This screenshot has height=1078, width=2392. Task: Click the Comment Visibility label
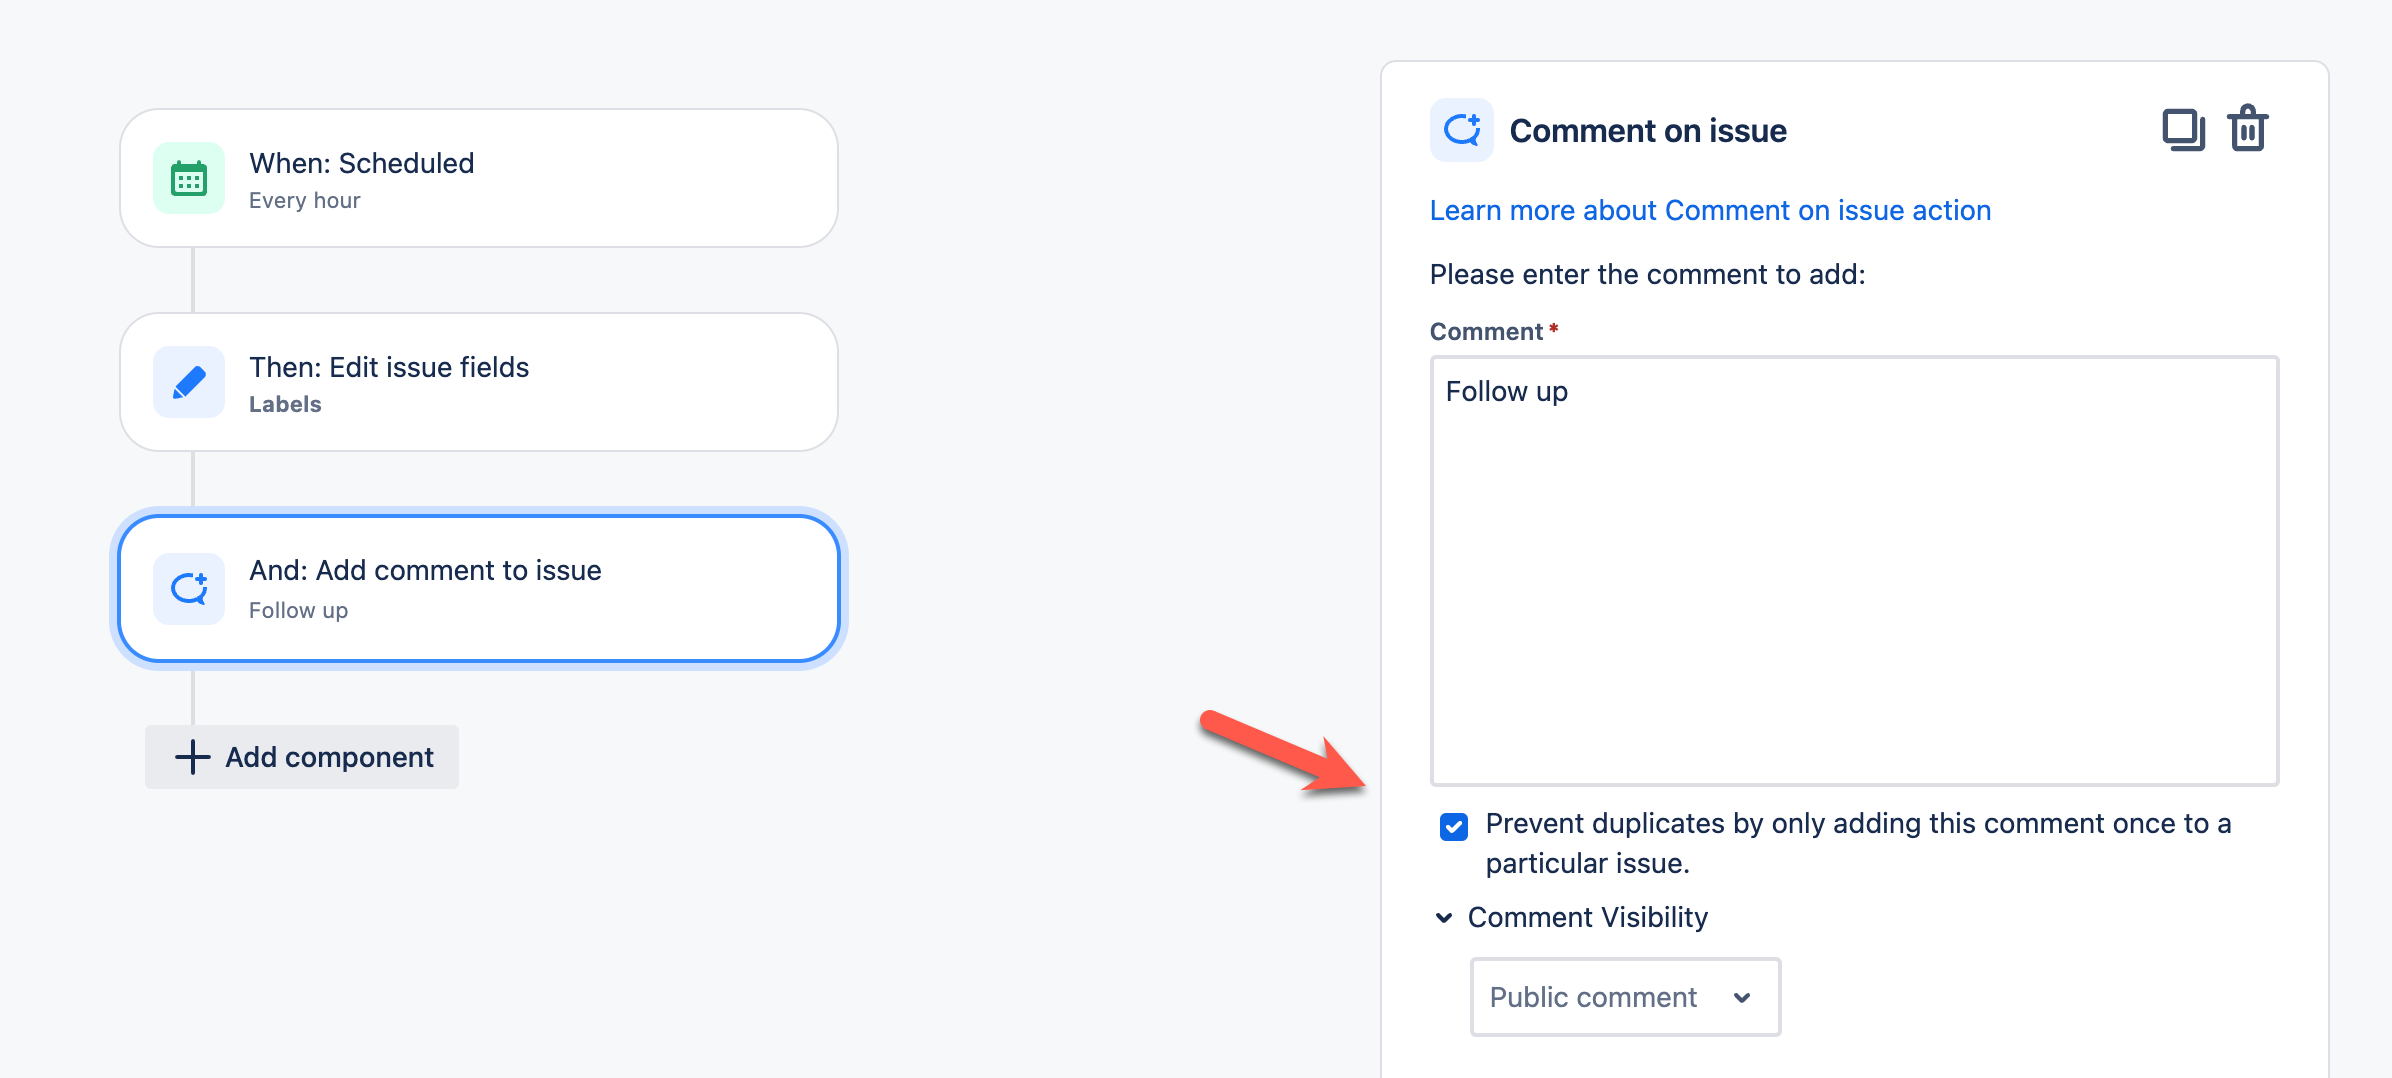[1587, 917]
